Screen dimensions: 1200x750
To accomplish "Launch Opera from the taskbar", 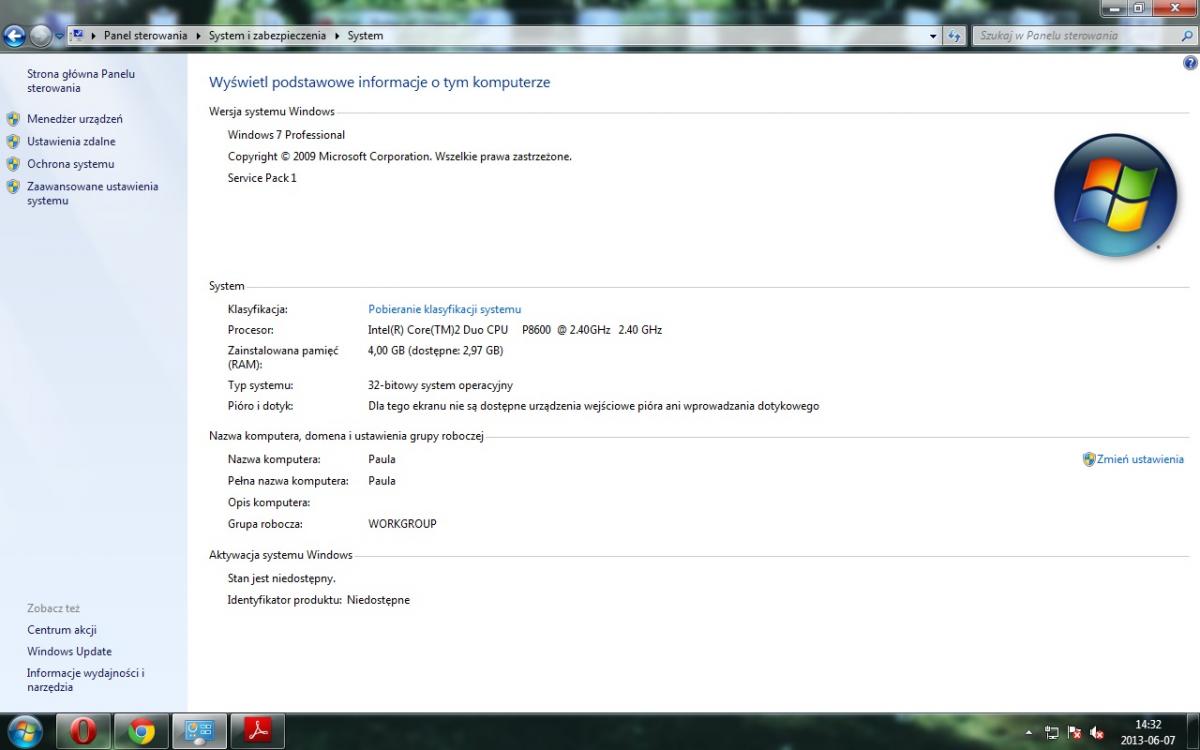I will tap(83, 732).
